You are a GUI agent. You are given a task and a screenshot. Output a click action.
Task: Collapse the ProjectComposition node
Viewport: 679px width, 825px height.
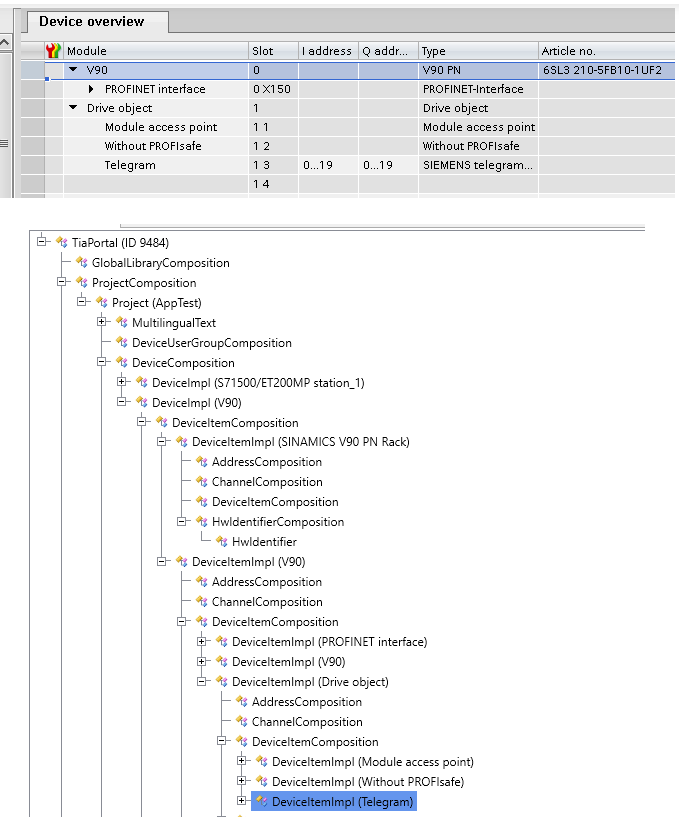coord(62,281)
